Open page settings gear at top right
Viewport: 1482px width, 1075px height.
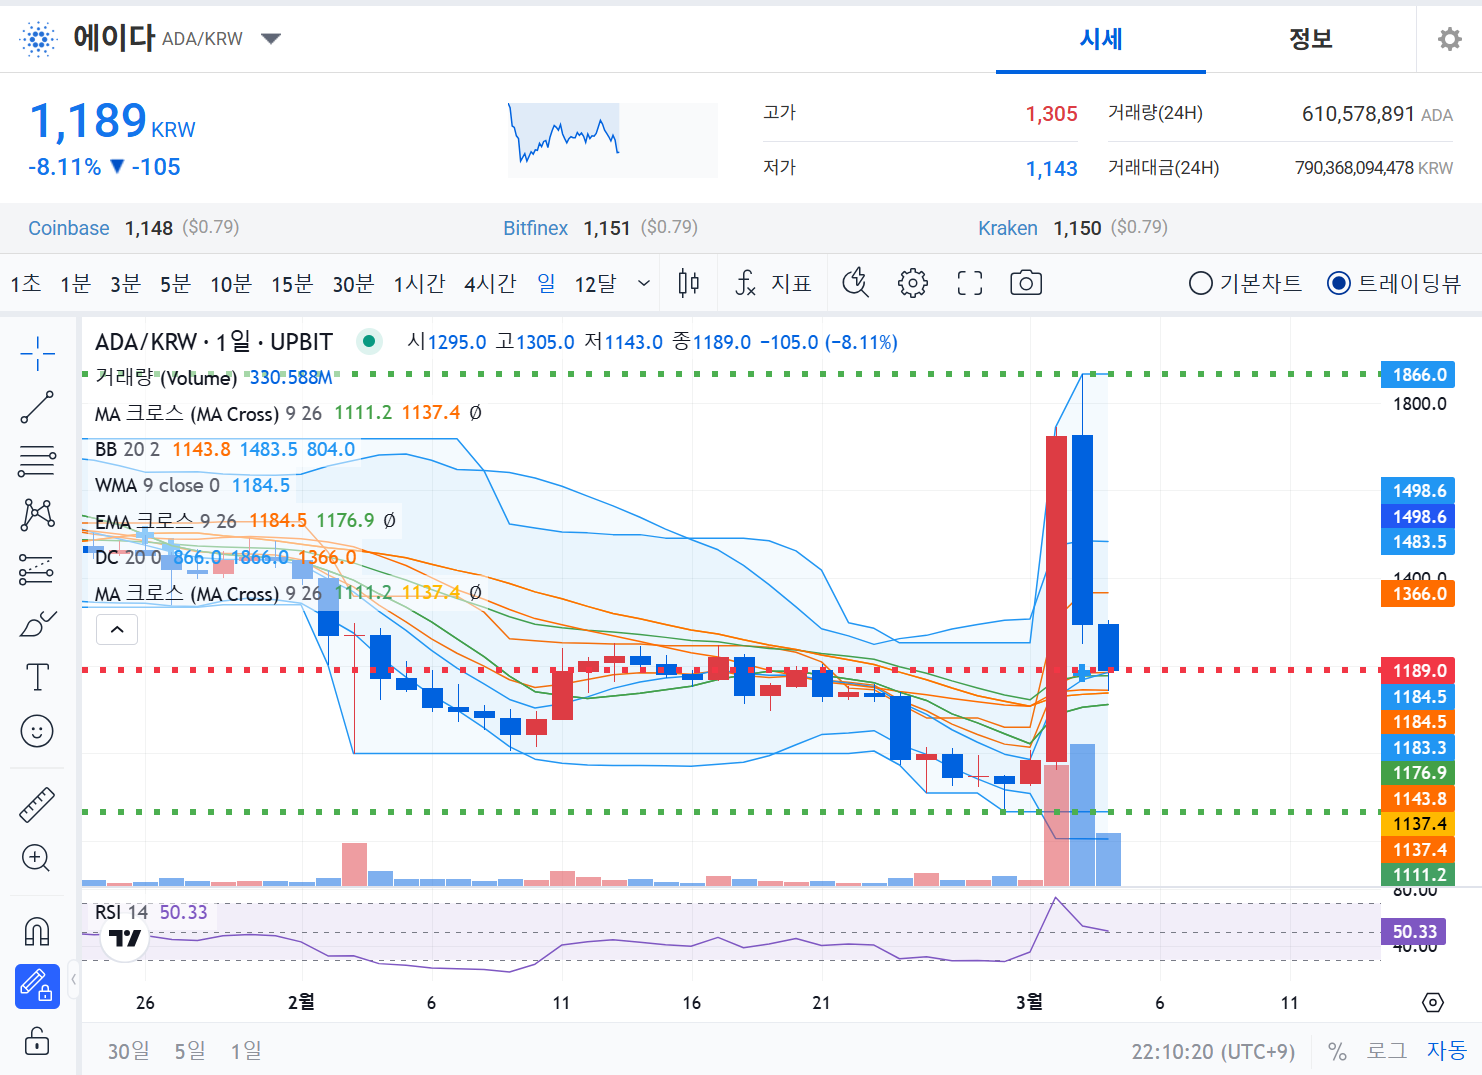(1449, 39)
